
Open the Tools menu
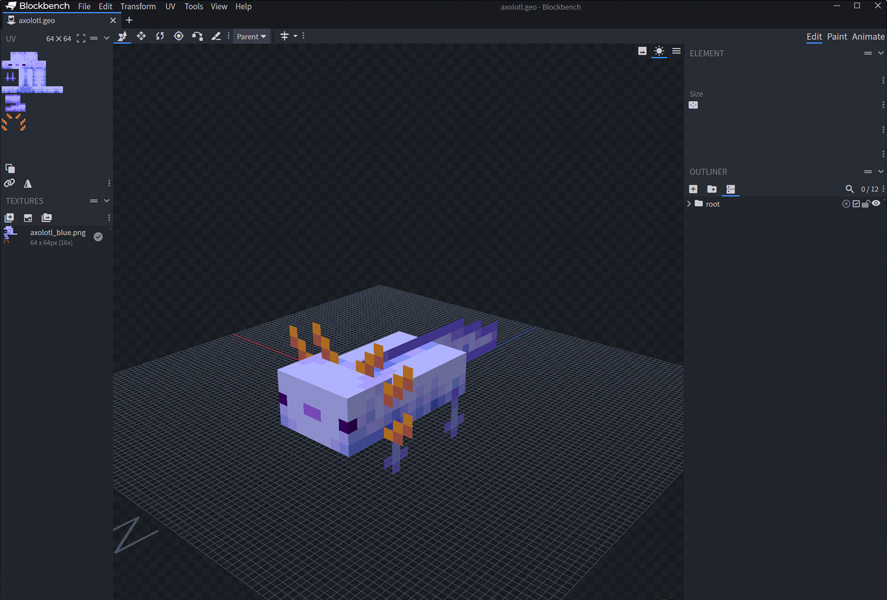[193, 6]
